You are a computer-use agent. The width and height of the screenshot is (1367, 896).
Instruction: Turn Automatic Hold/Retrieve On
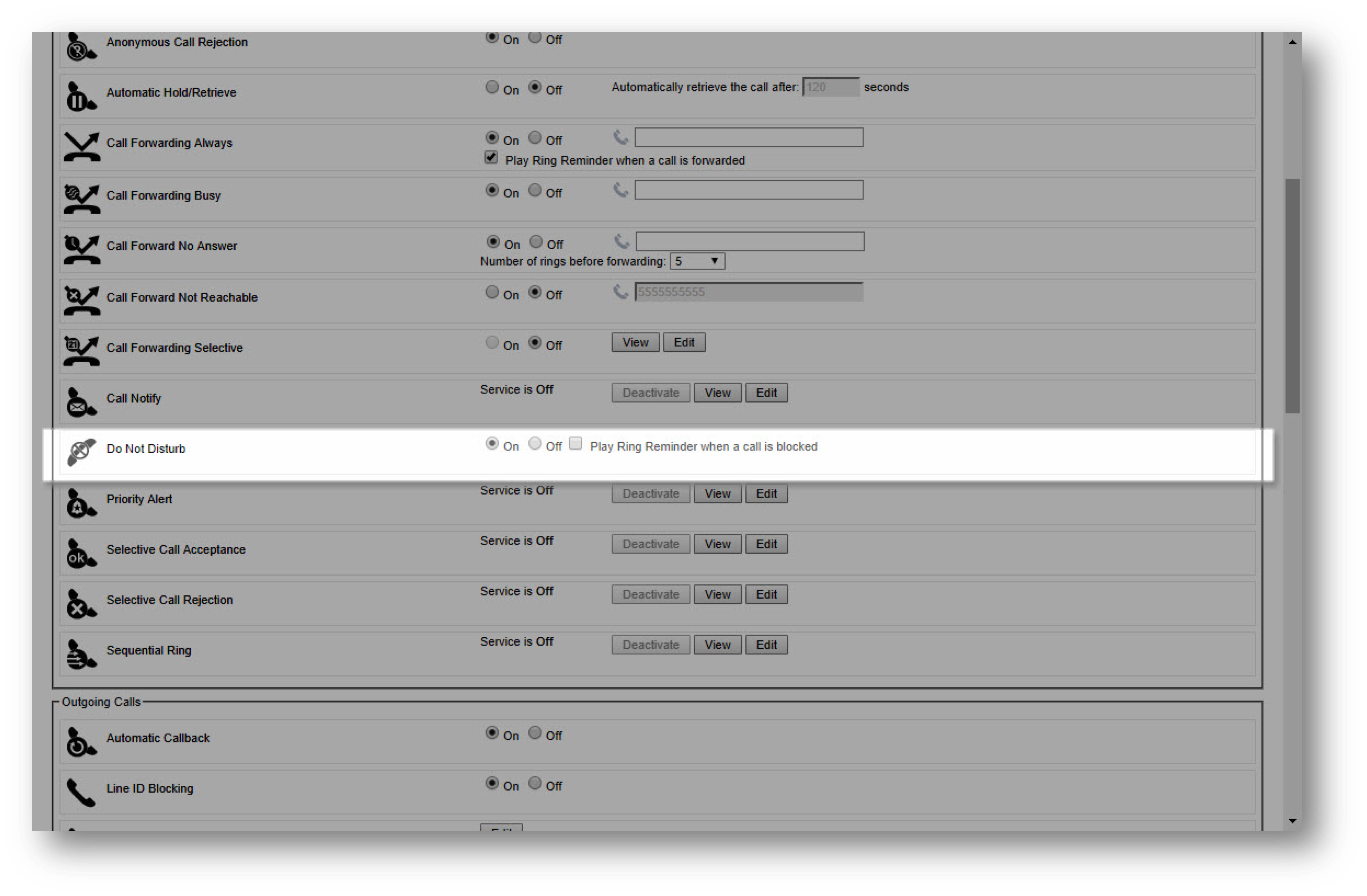click(x=492, y=87)
